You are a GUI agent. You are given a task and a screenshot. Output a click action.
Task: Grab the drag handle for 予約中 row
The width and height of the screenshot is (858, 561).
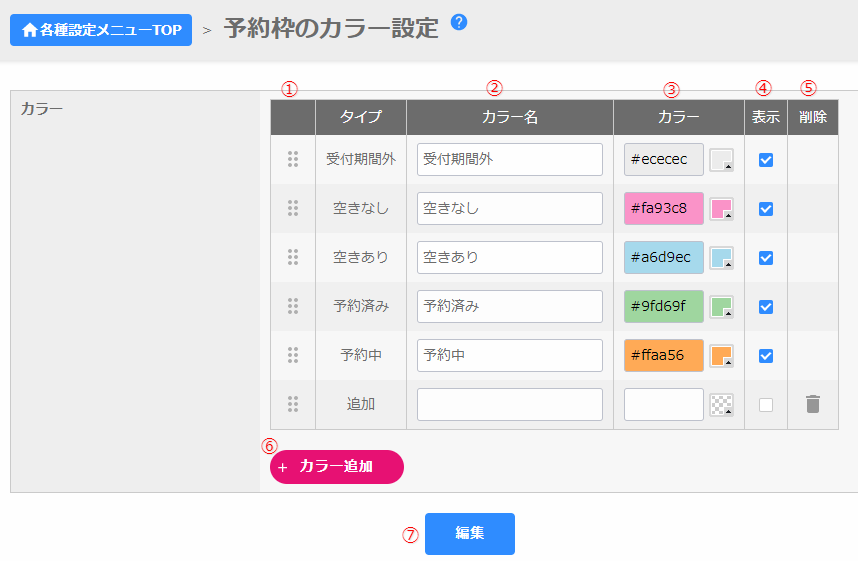point(293,355)
